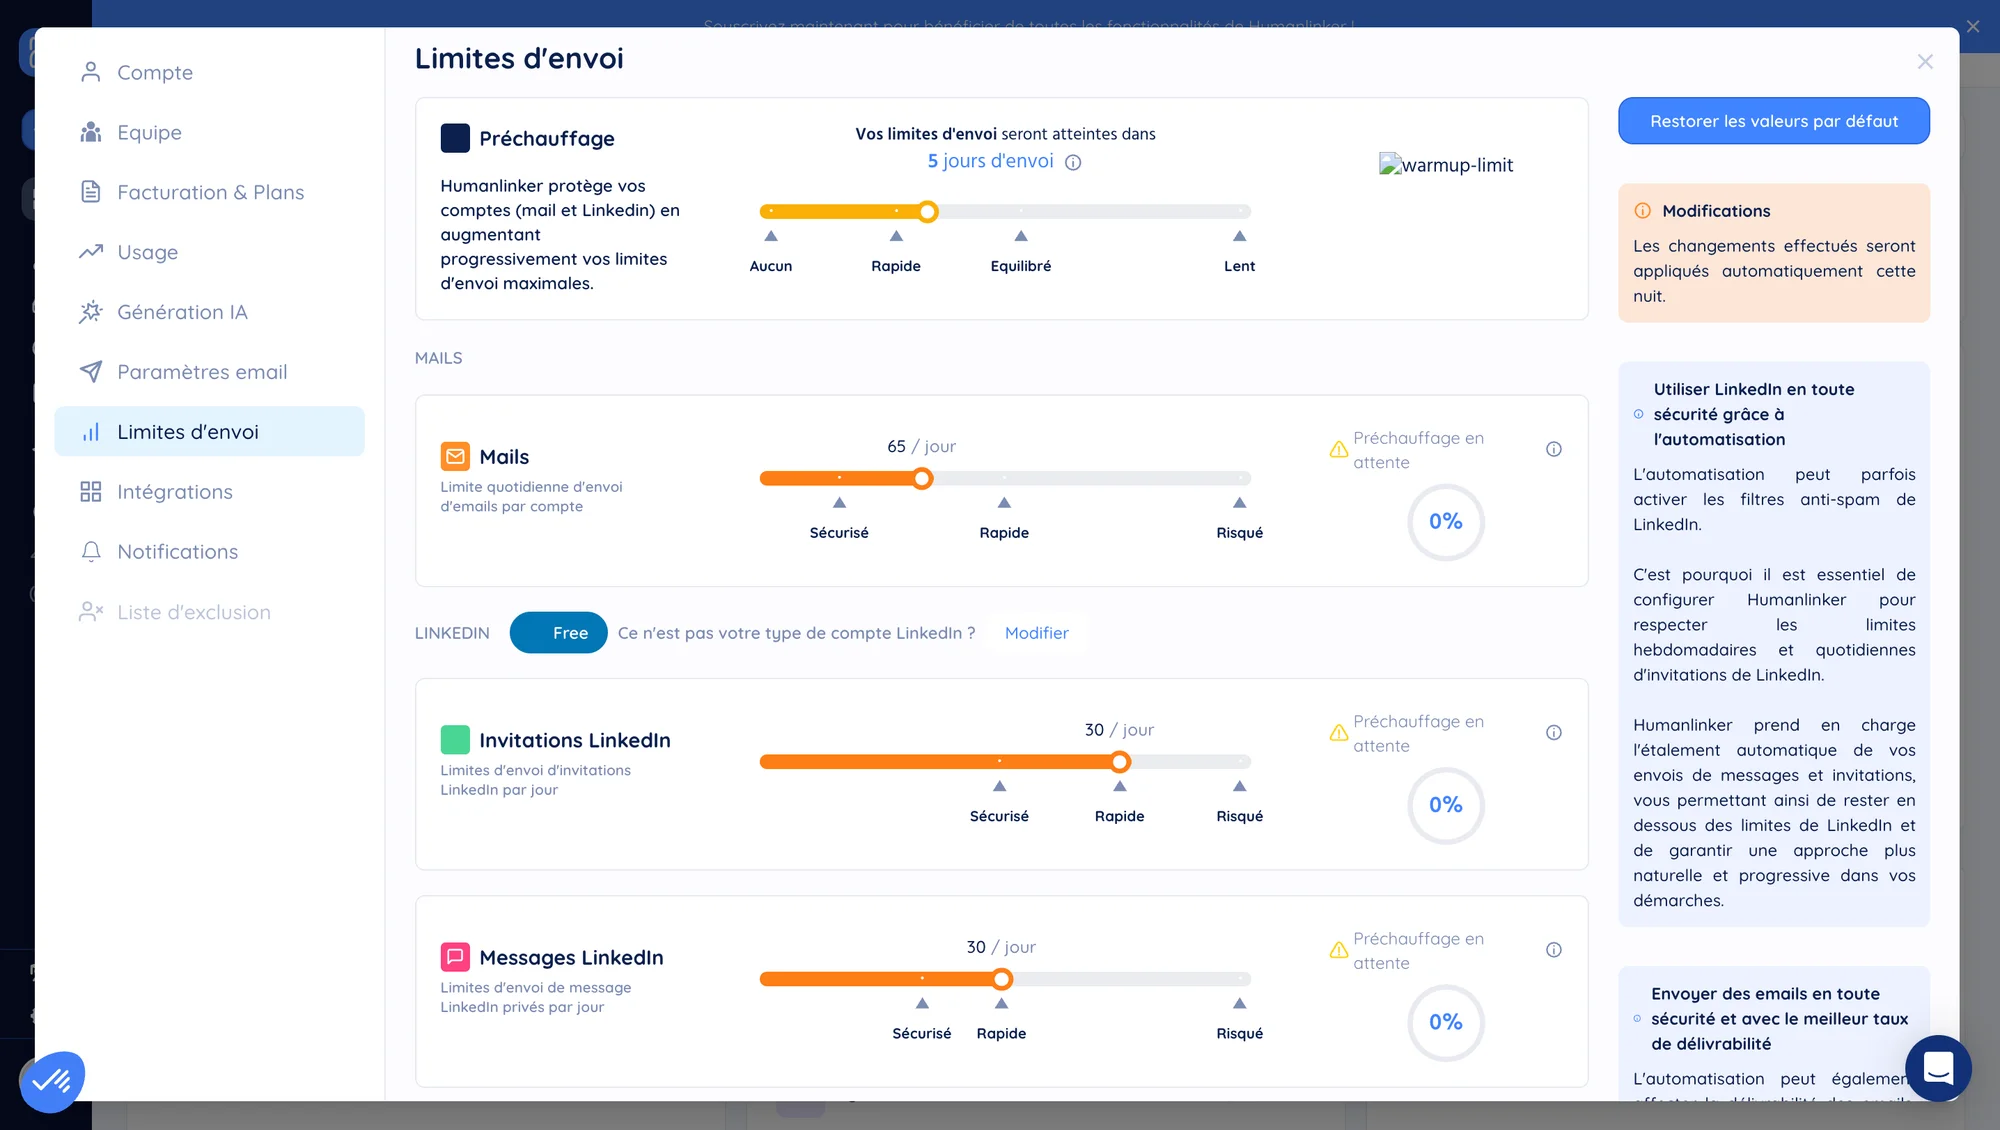Open the Intégrations section
The width and height of the screenshot is (2000, 1130).
coord(209,492)
